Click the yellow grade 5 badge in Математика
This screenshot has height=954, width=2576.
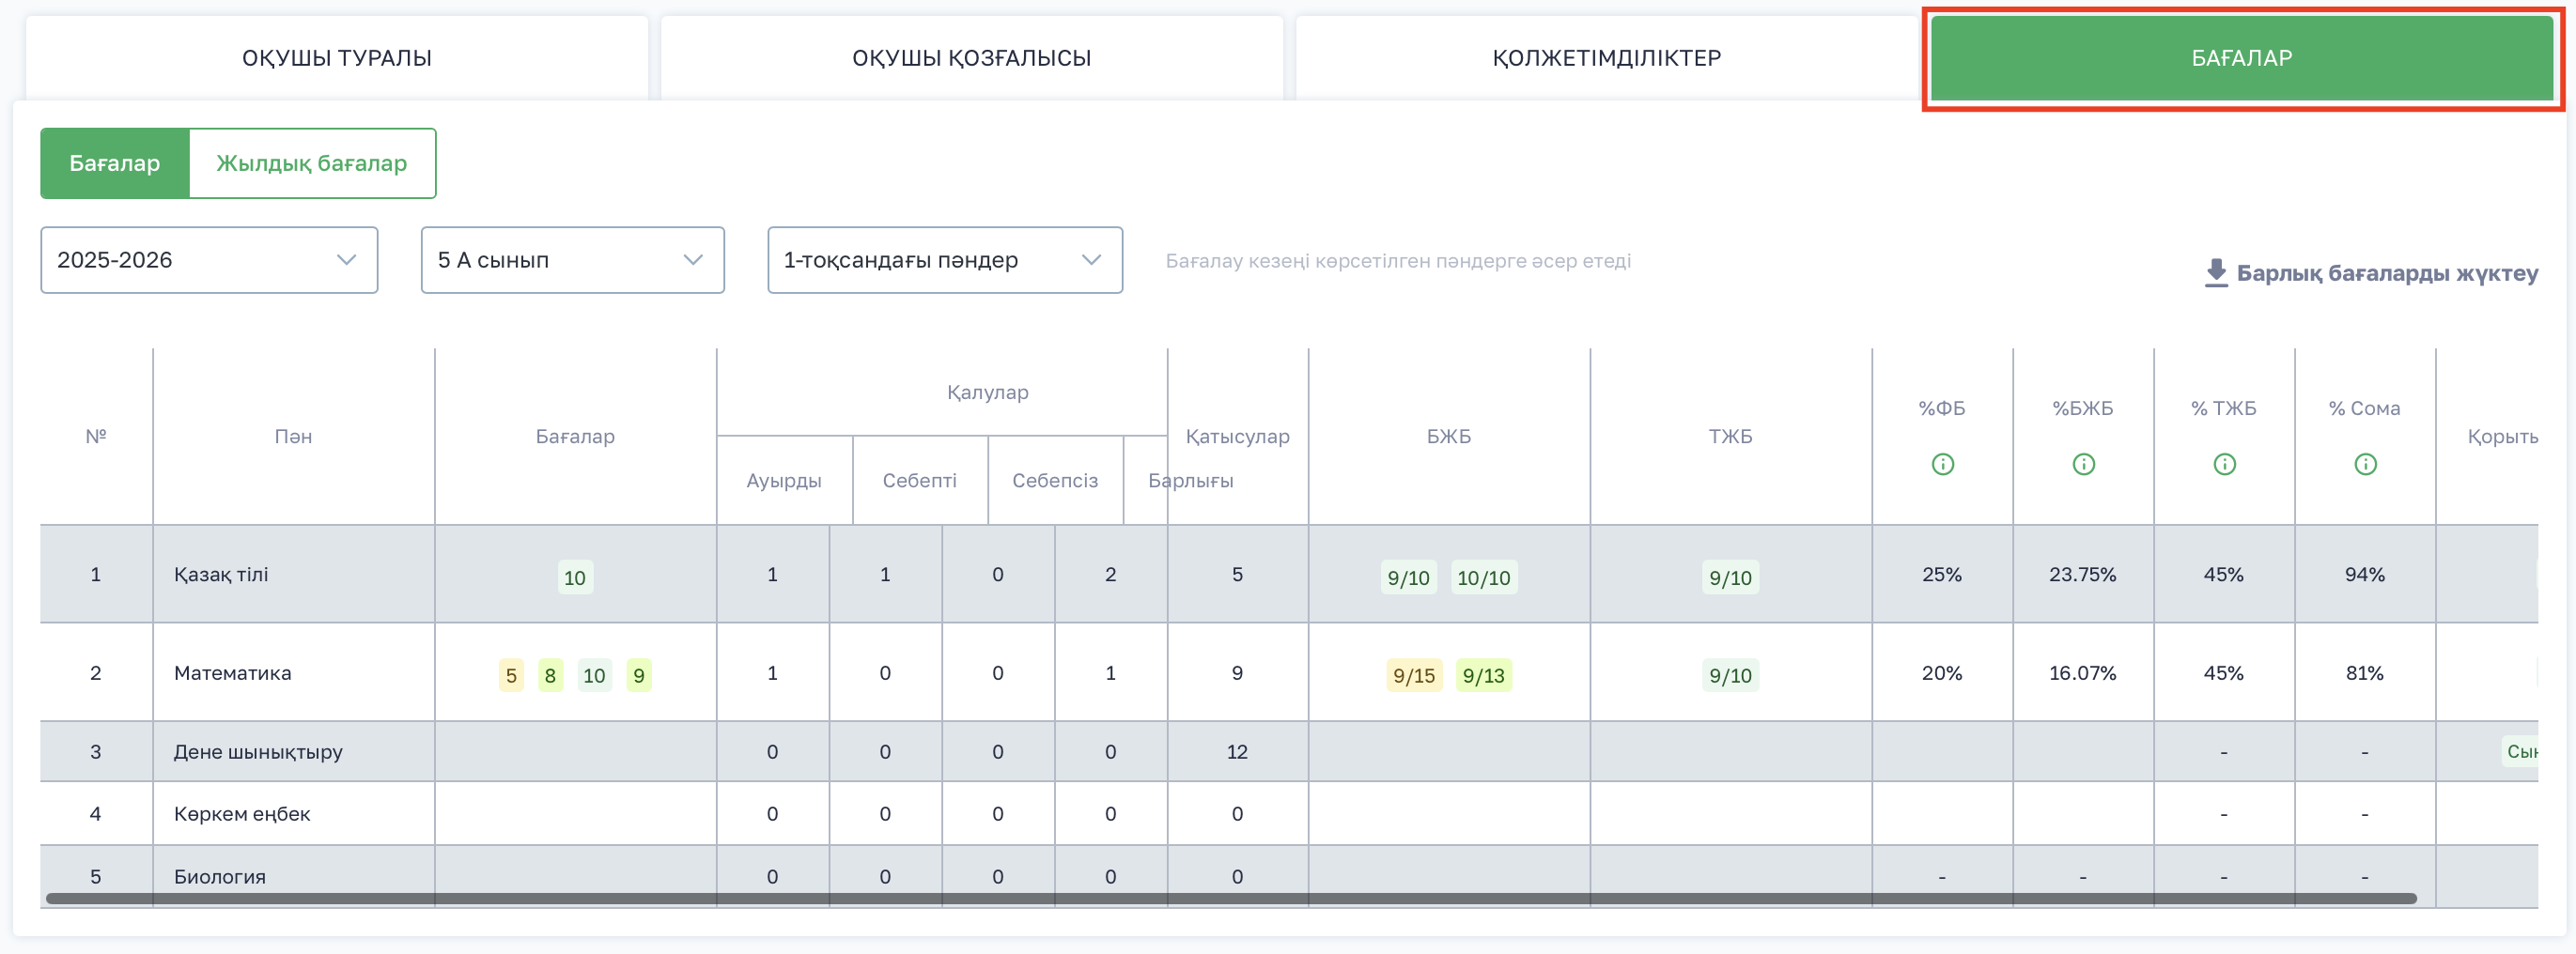click(x=511, y=676)
